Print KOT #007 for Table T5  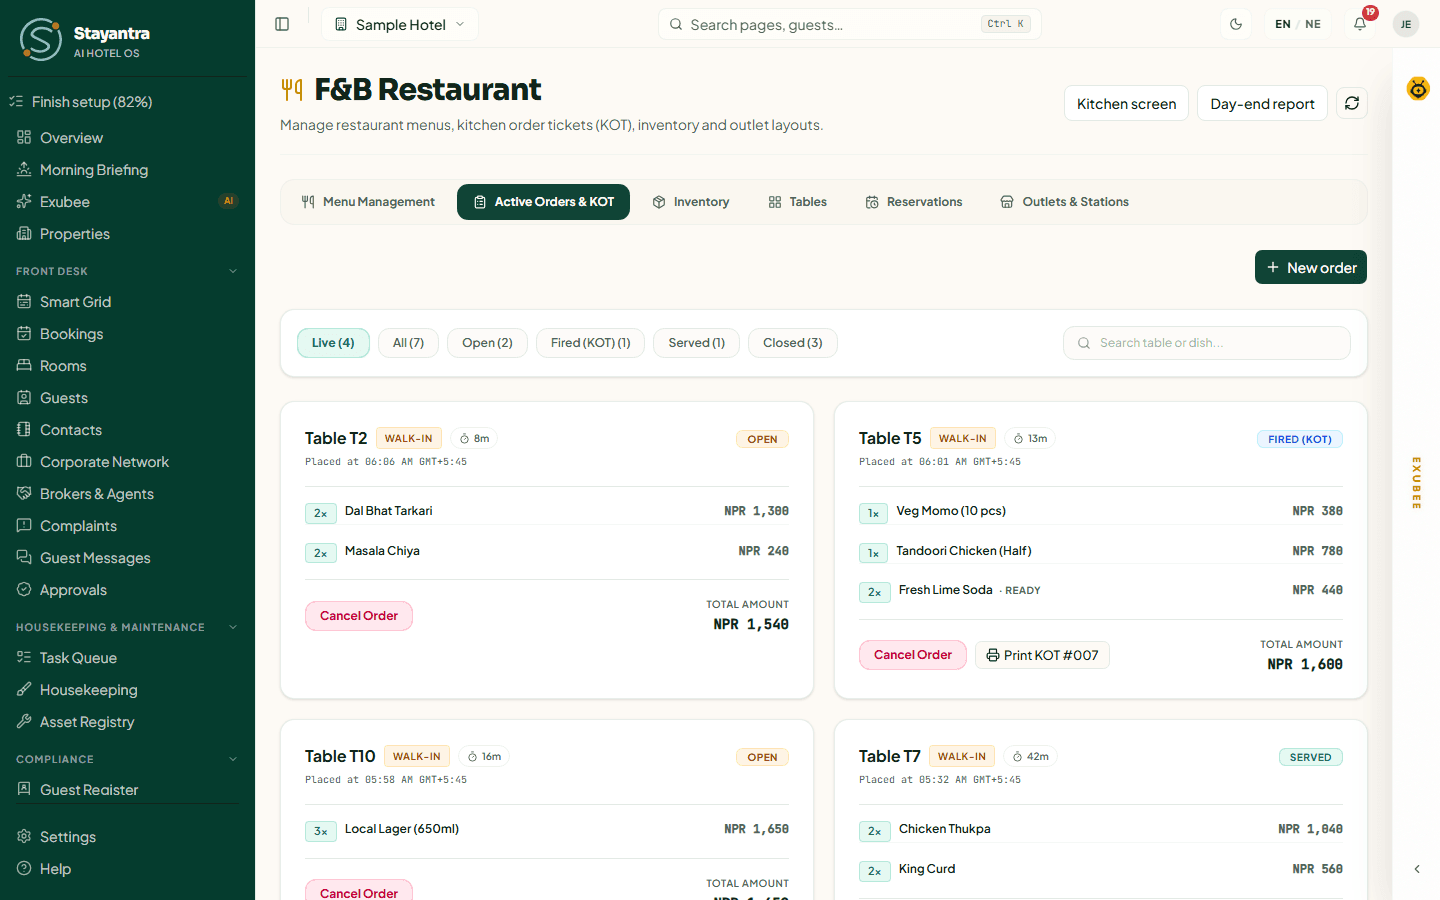tap(1042, 655)
